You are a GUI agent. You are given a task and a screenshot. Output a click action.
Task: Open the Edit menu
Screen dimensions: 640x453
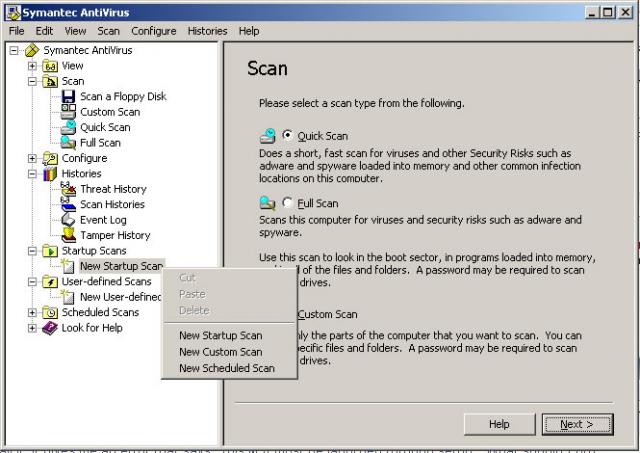point(44,31)
